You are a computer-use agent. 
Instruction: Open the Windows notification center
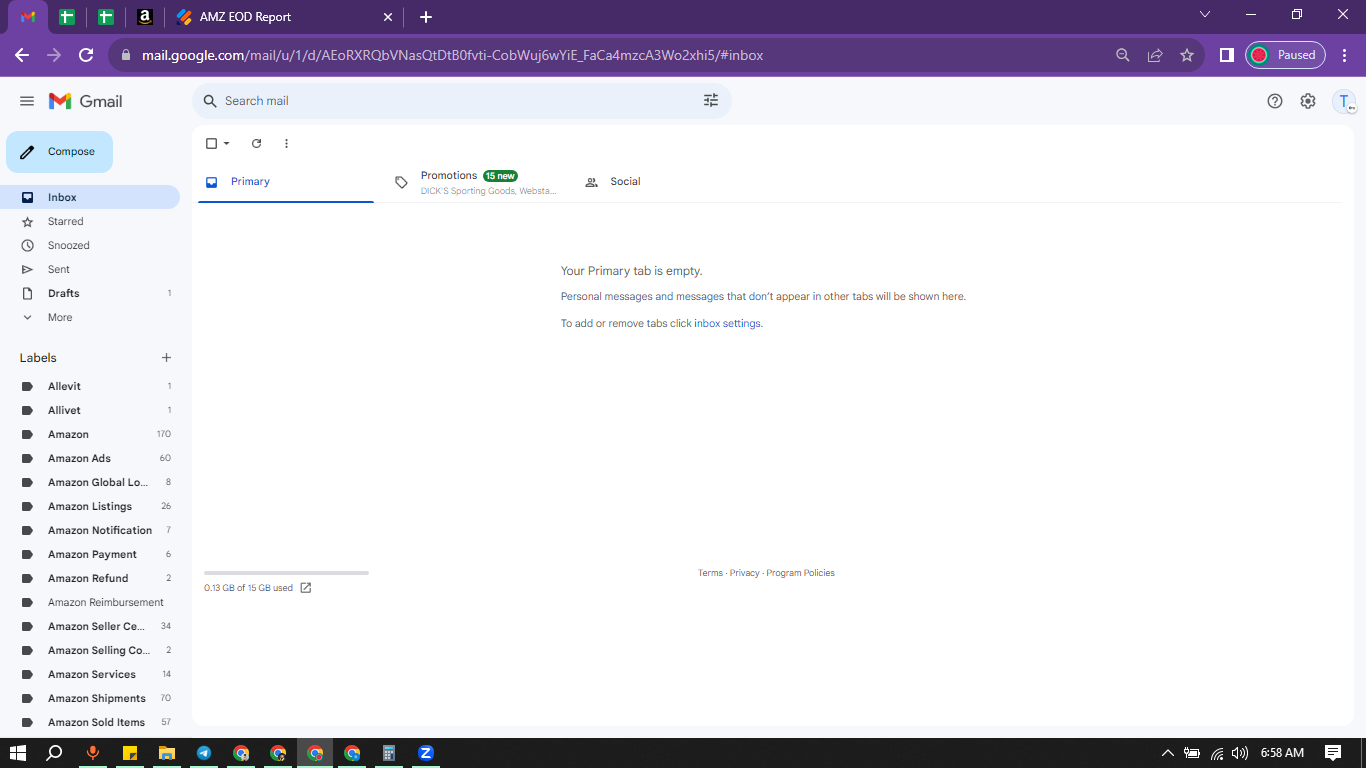[1333, 753]
